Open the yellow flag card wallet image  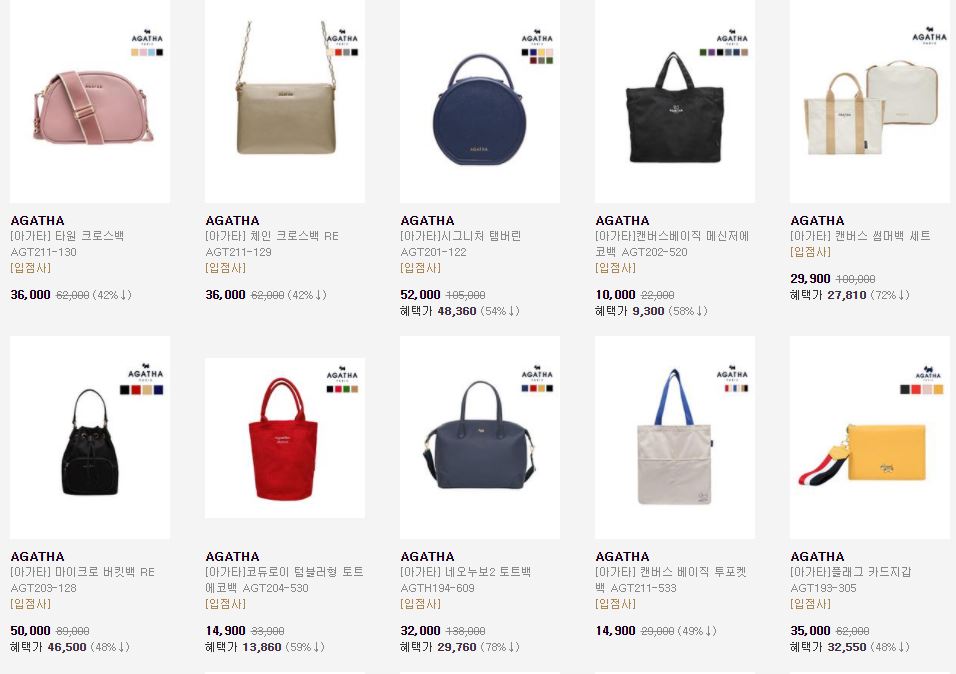[869, 437]
